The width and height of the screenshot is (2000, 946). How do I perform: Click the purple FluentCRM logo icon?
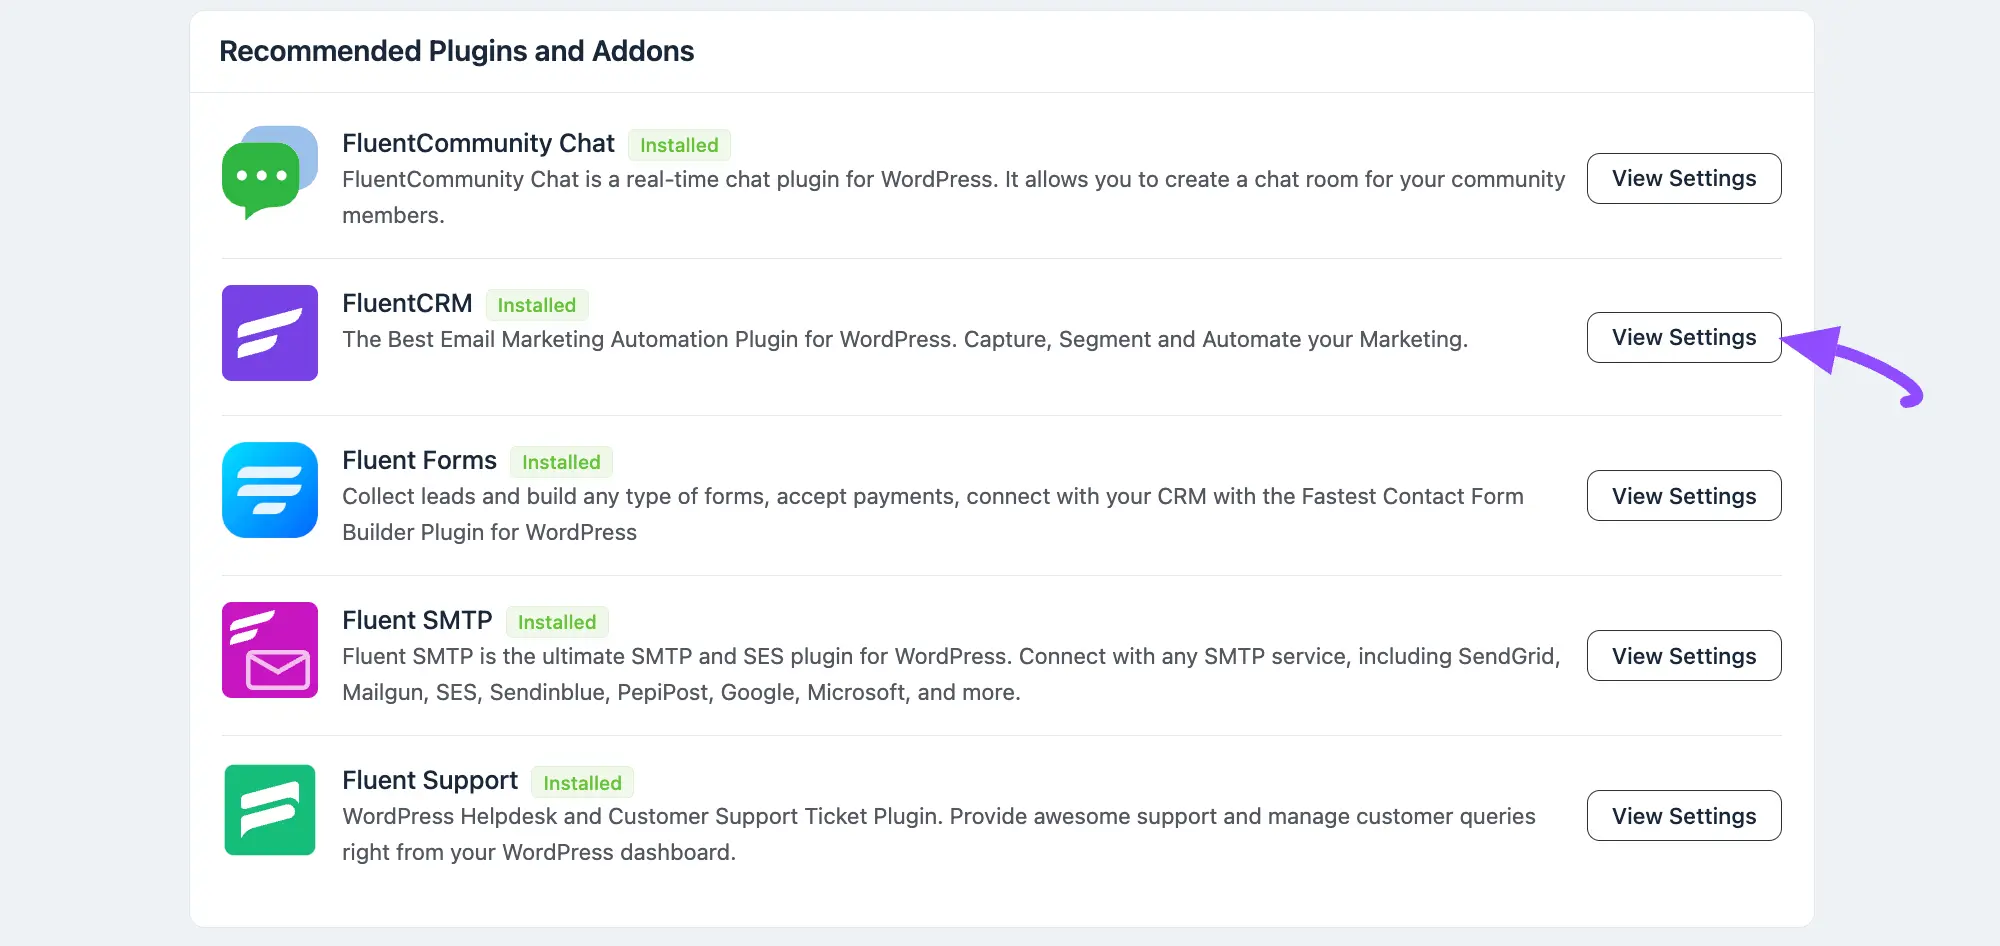click(x=270, y=333)
